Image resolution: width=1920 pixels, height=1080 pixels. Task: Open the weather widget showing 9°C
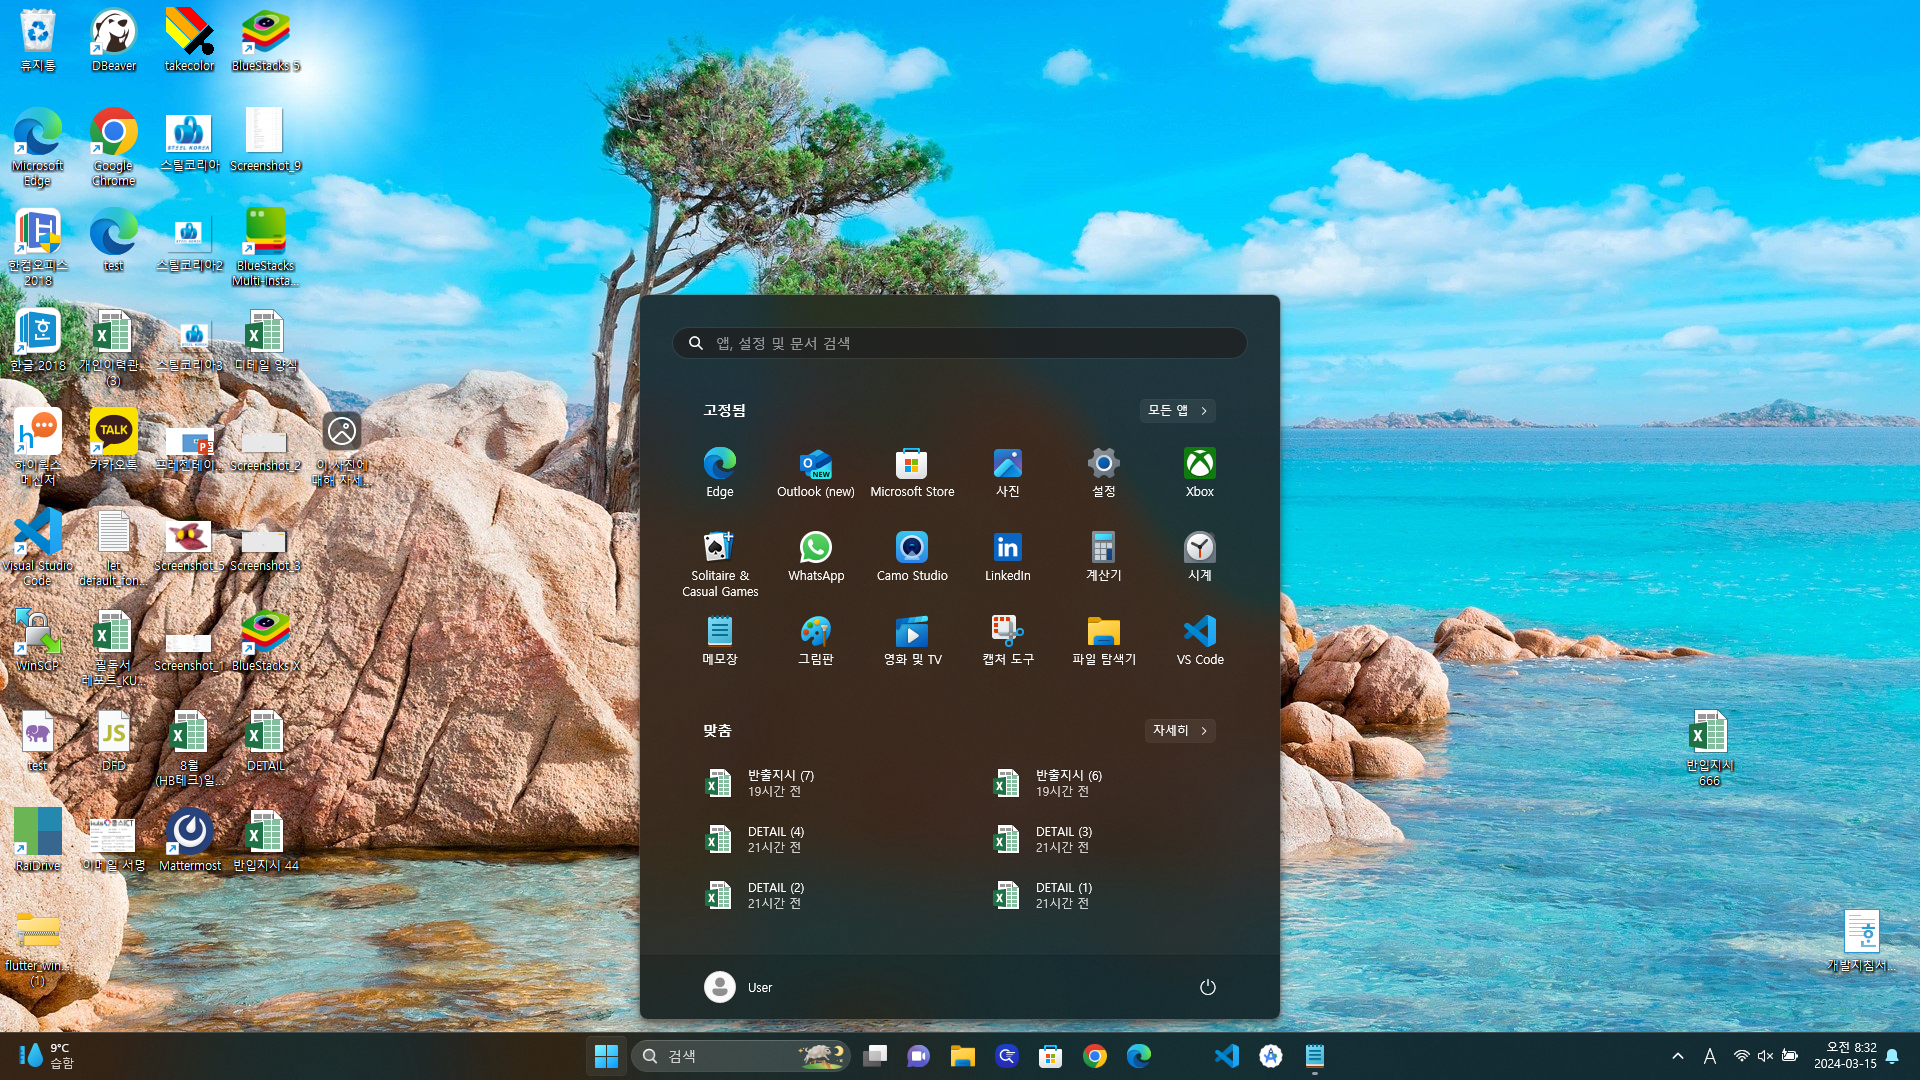(47, 1056)
